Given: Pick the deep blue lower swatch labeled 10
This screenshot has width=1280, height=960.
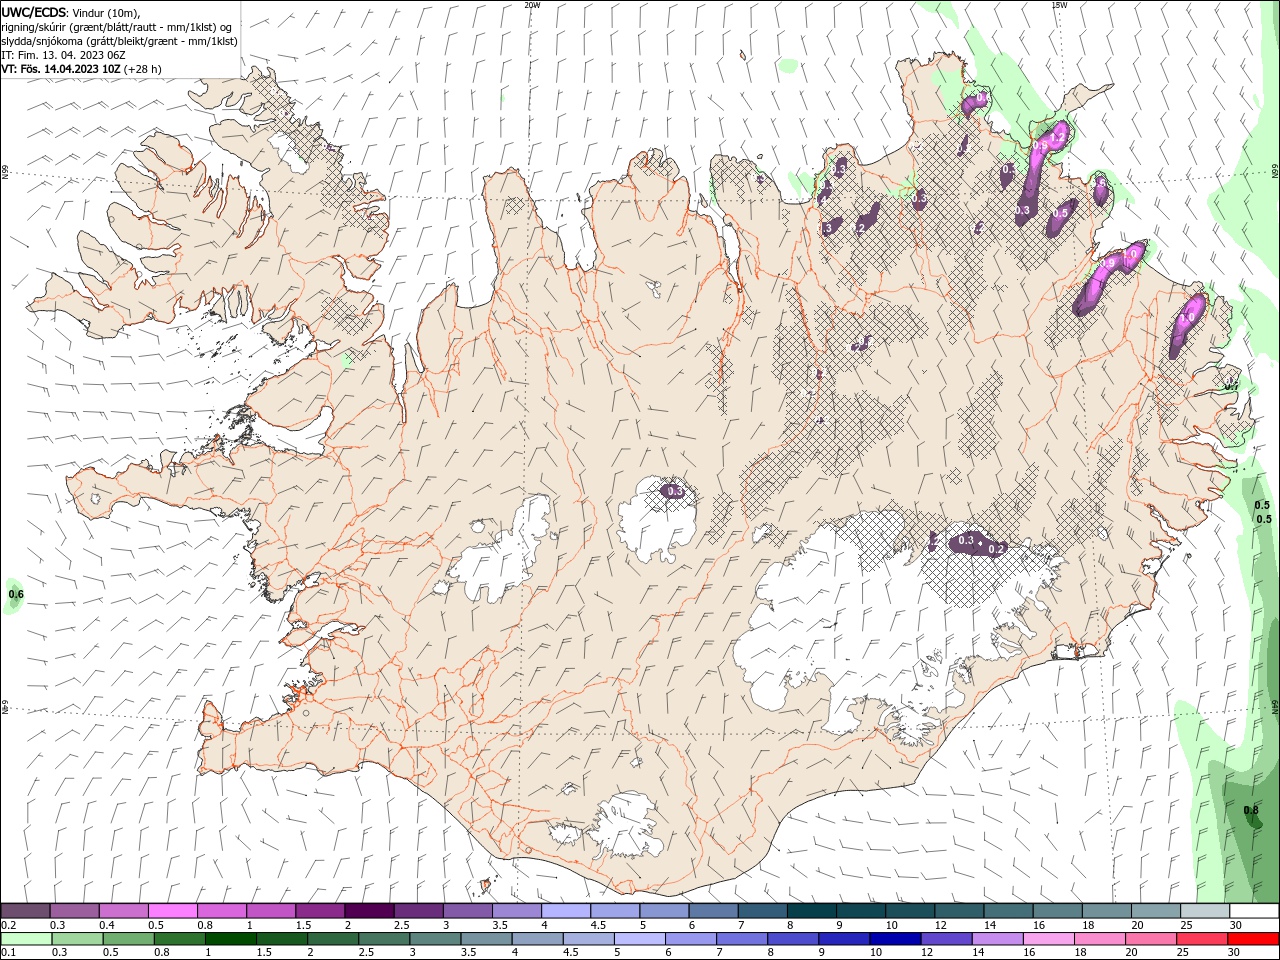Looking at the screenshot, I should (x=896, y=939).
